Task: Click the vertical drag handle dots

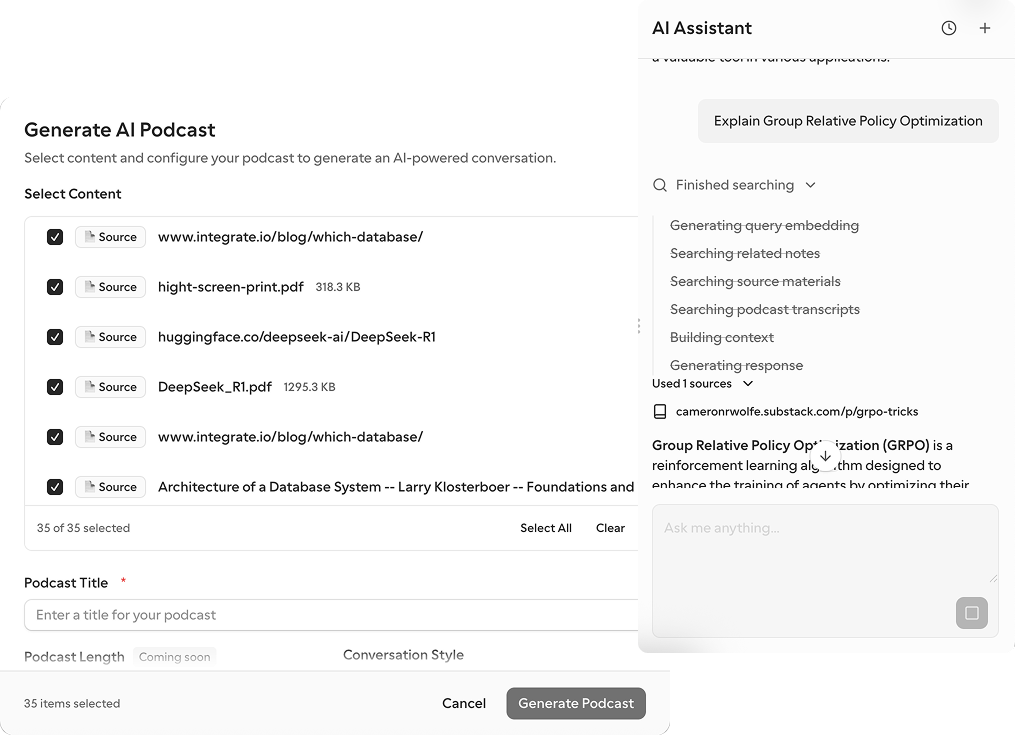Action: [639, 326]
